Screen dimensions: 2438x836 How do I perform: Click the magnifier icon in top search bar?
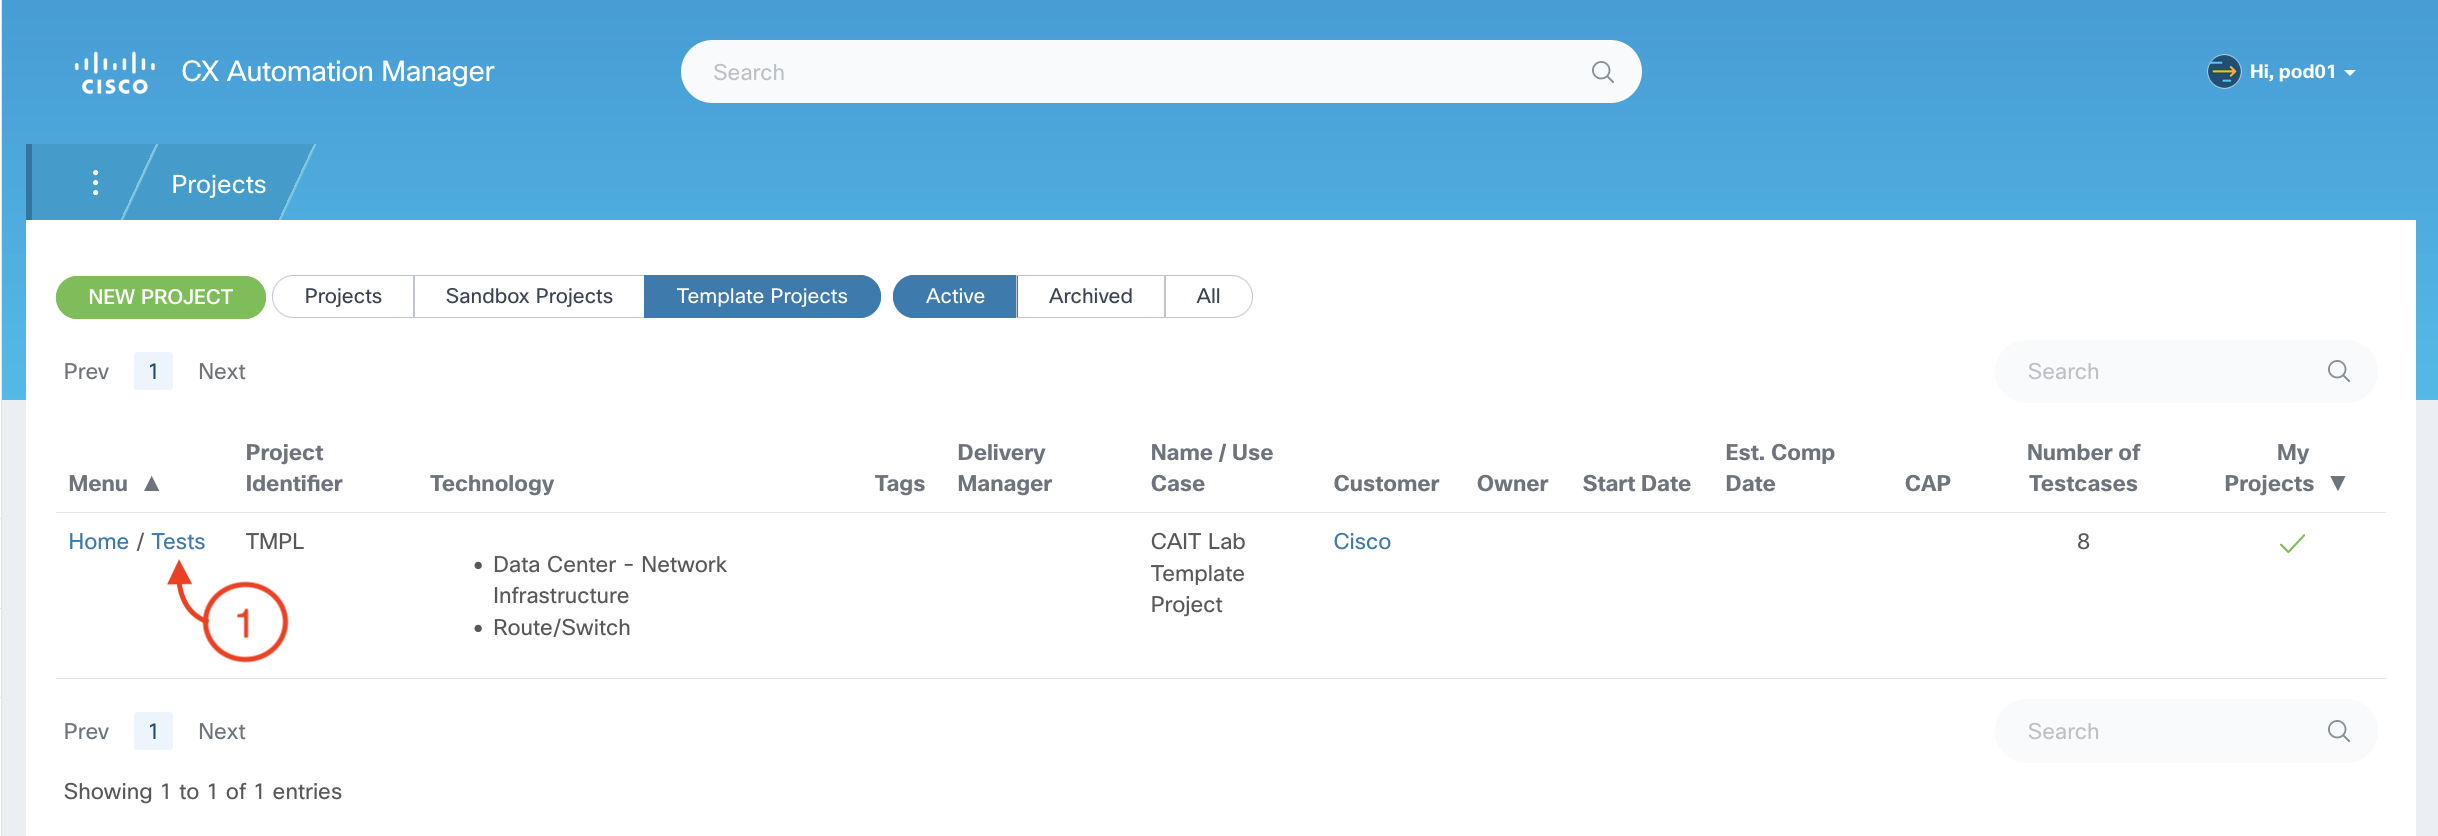(x=1602, y=72)
